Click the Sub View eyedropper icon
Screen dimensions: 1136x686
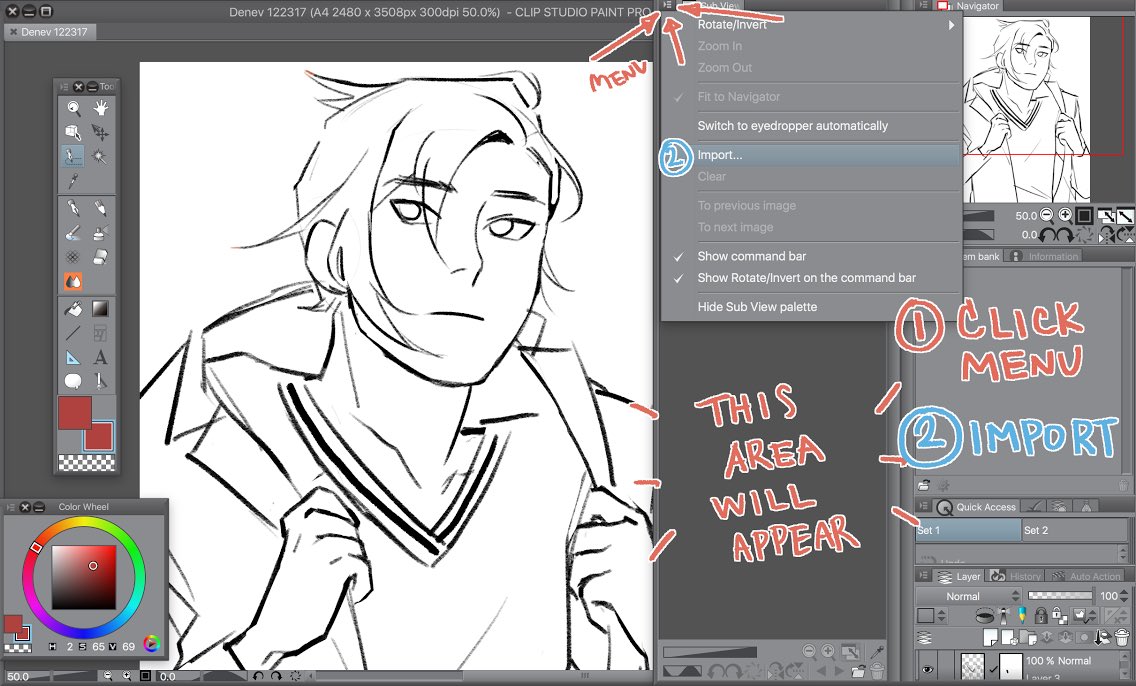click(x=877, y=651)
